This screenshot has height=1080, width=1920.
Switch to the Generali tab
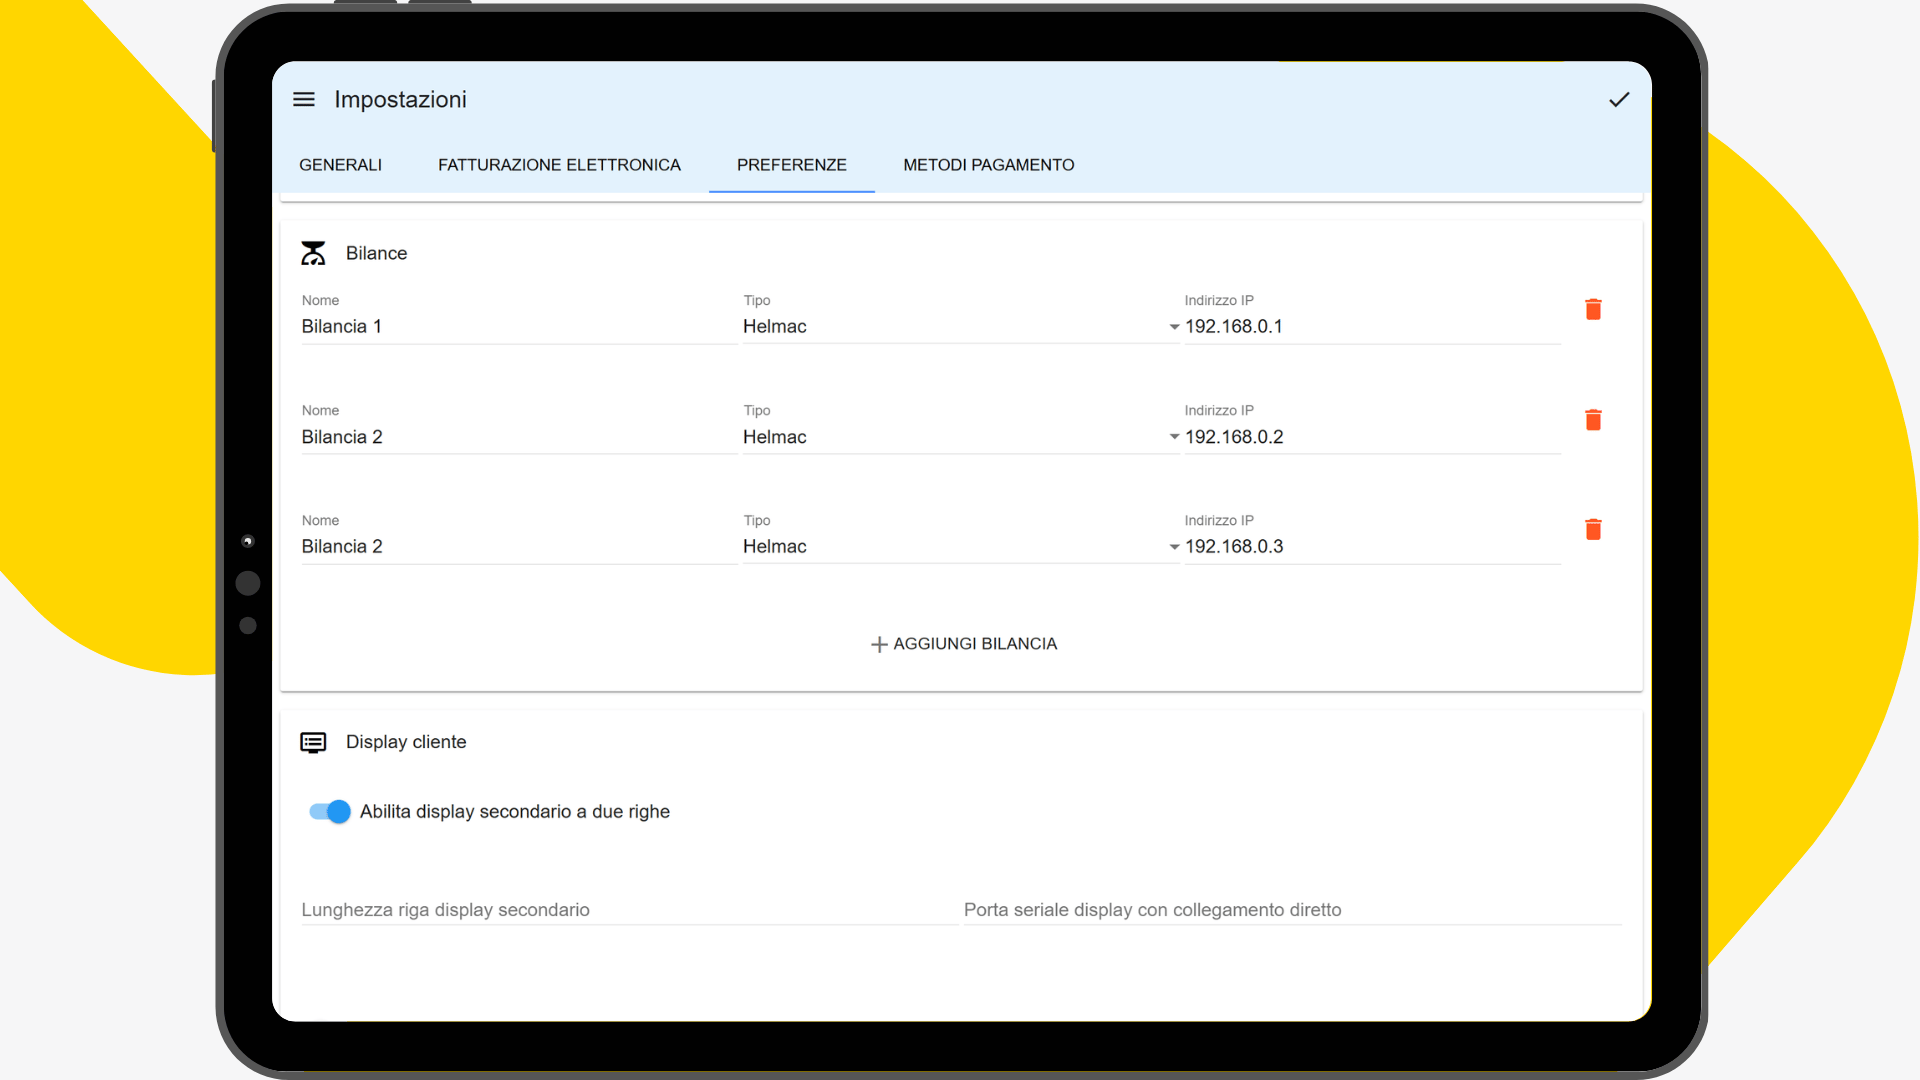[340, 165]
